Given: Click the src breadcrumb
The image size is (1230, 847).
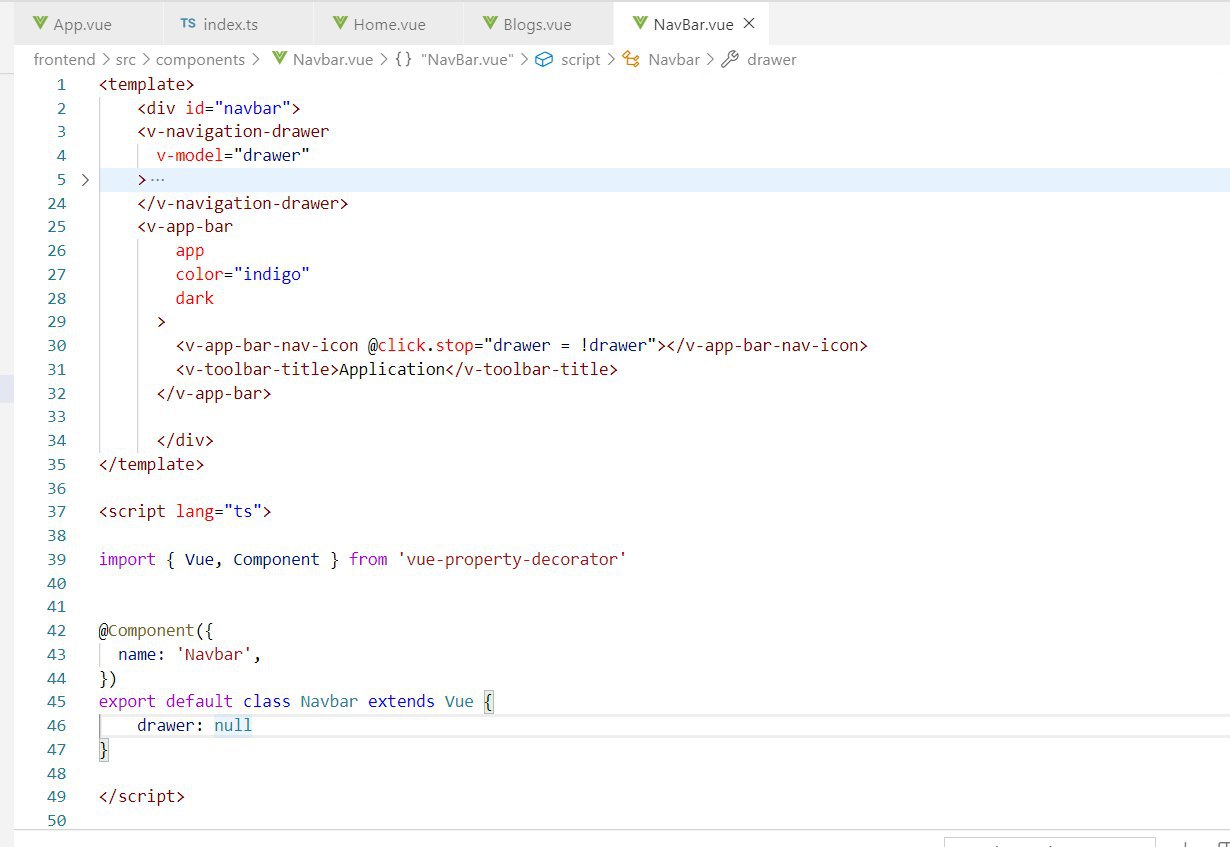Looking at the screenshot, I should point(125,59).
